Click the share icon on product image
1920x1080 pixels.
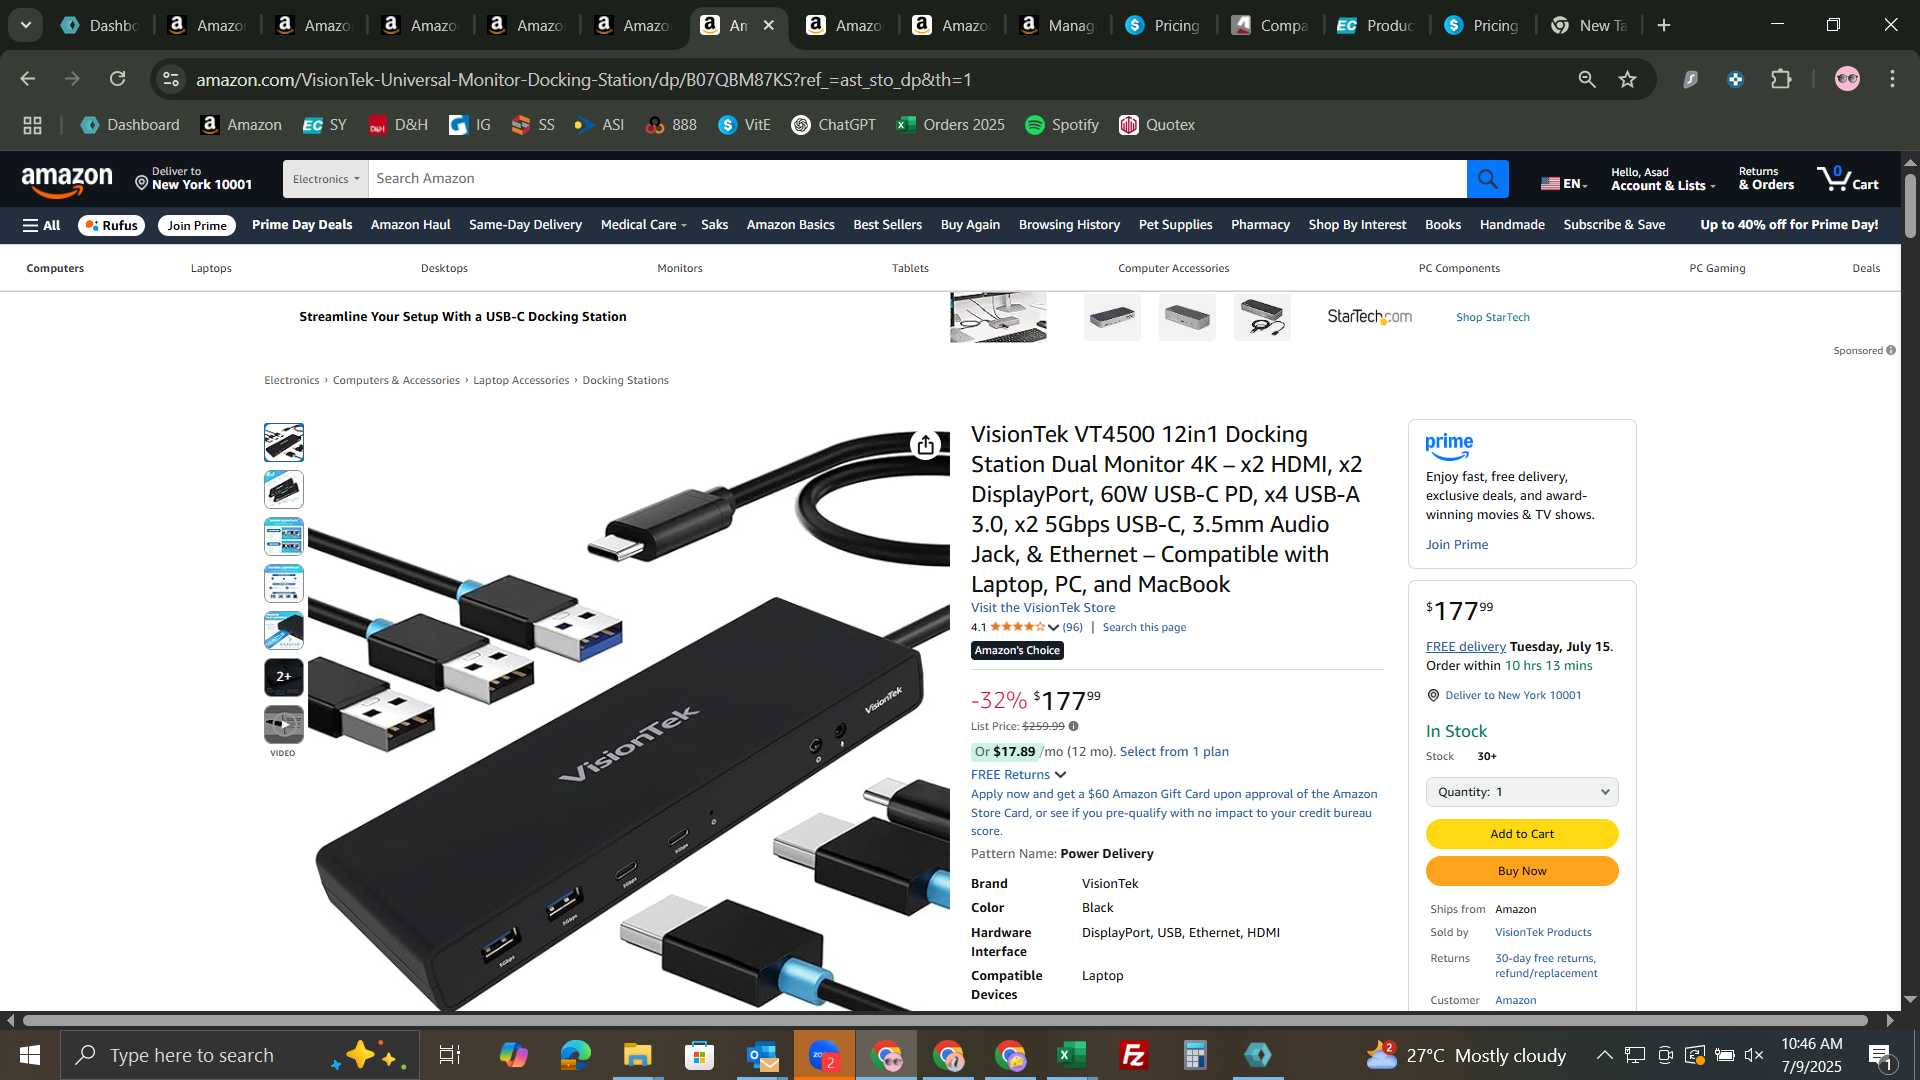coord(926,445)
